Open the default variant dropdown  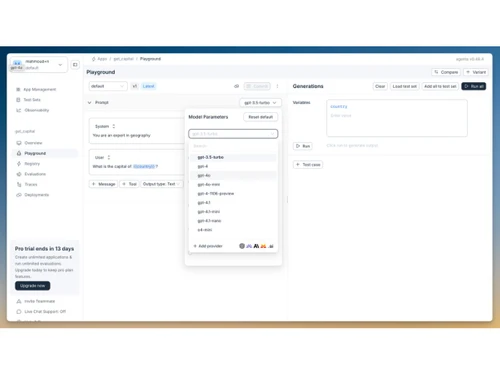108,86
